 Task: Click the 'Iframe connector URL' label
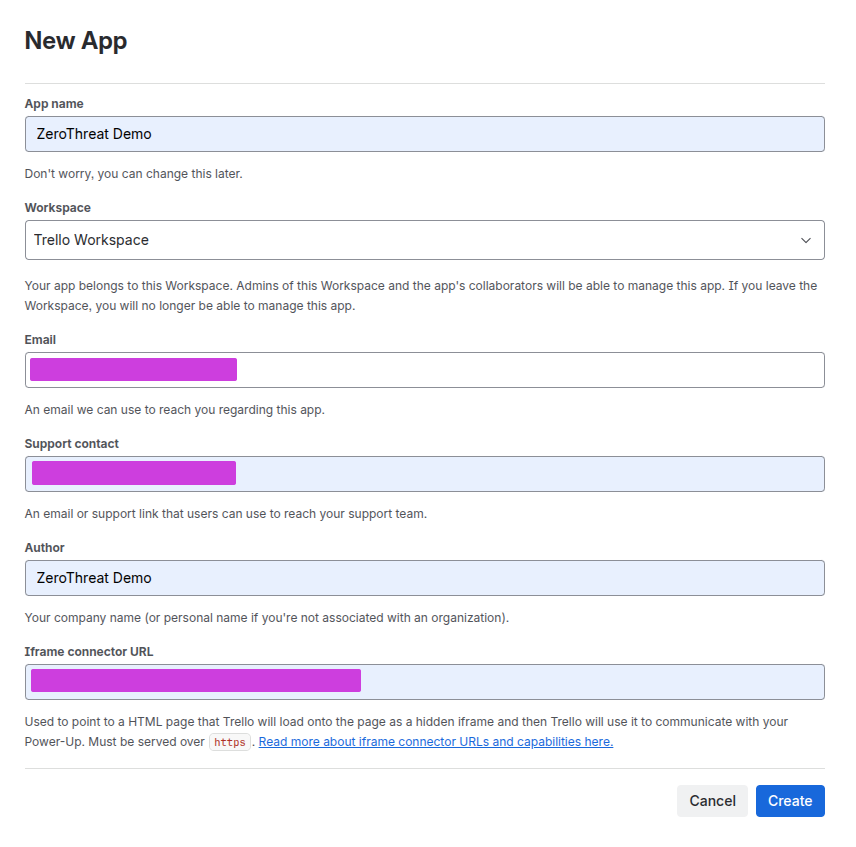coord(88,652)
